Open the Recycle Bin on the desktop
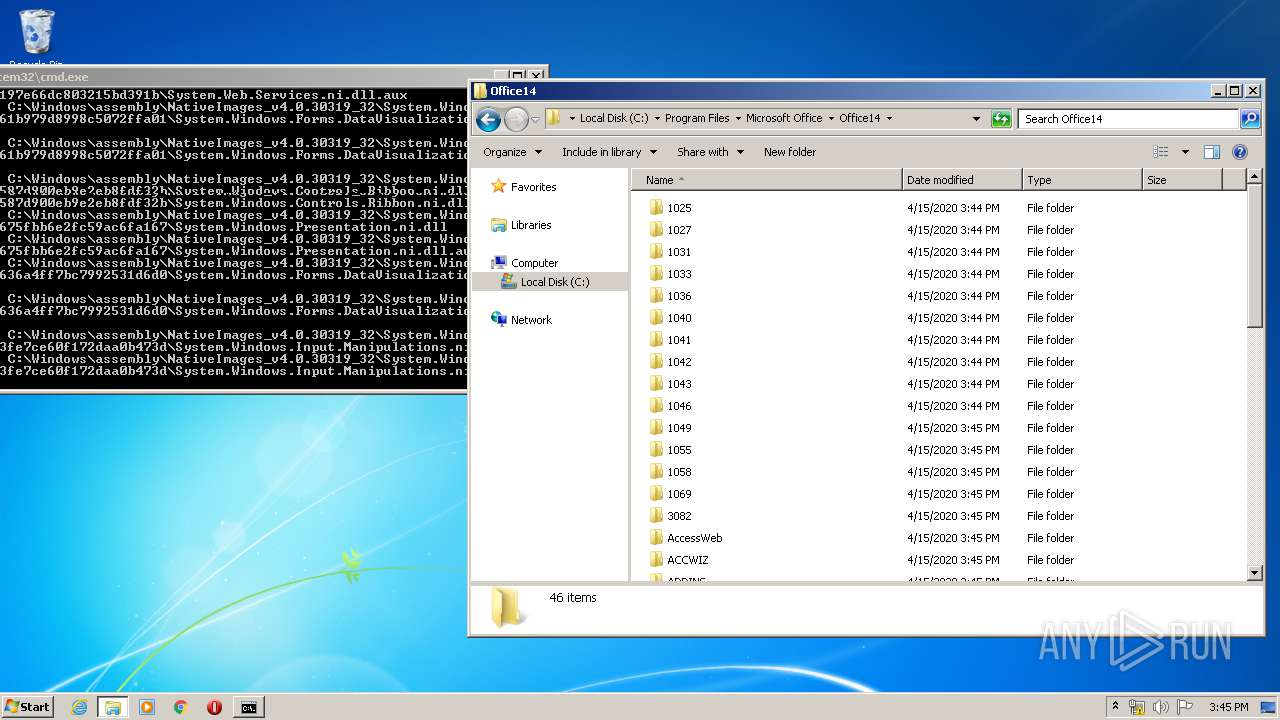 click(37, 38)
